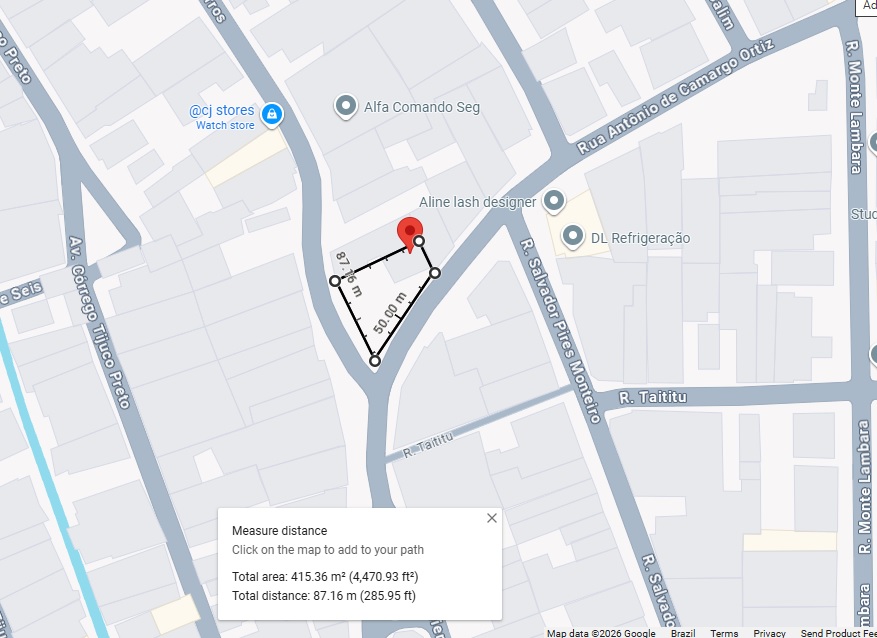
Task: Click the DL Refrigeração place icon
Action: (573, 237)
